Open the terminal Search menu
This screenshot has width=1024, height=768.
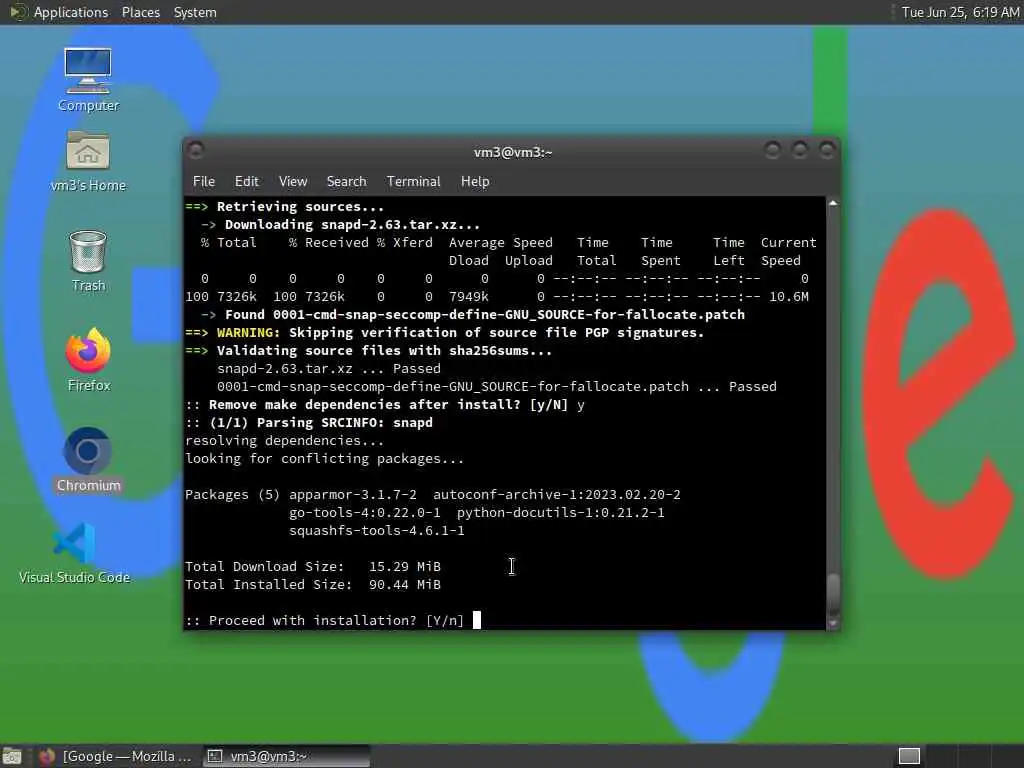[x=346, y=182]
